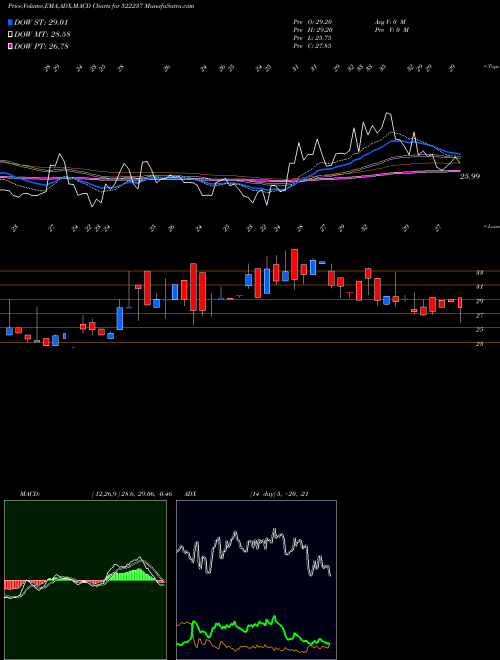Click the 'Pre C: 27.85' value
Screen dimensions: 500x660
[312, 46]
